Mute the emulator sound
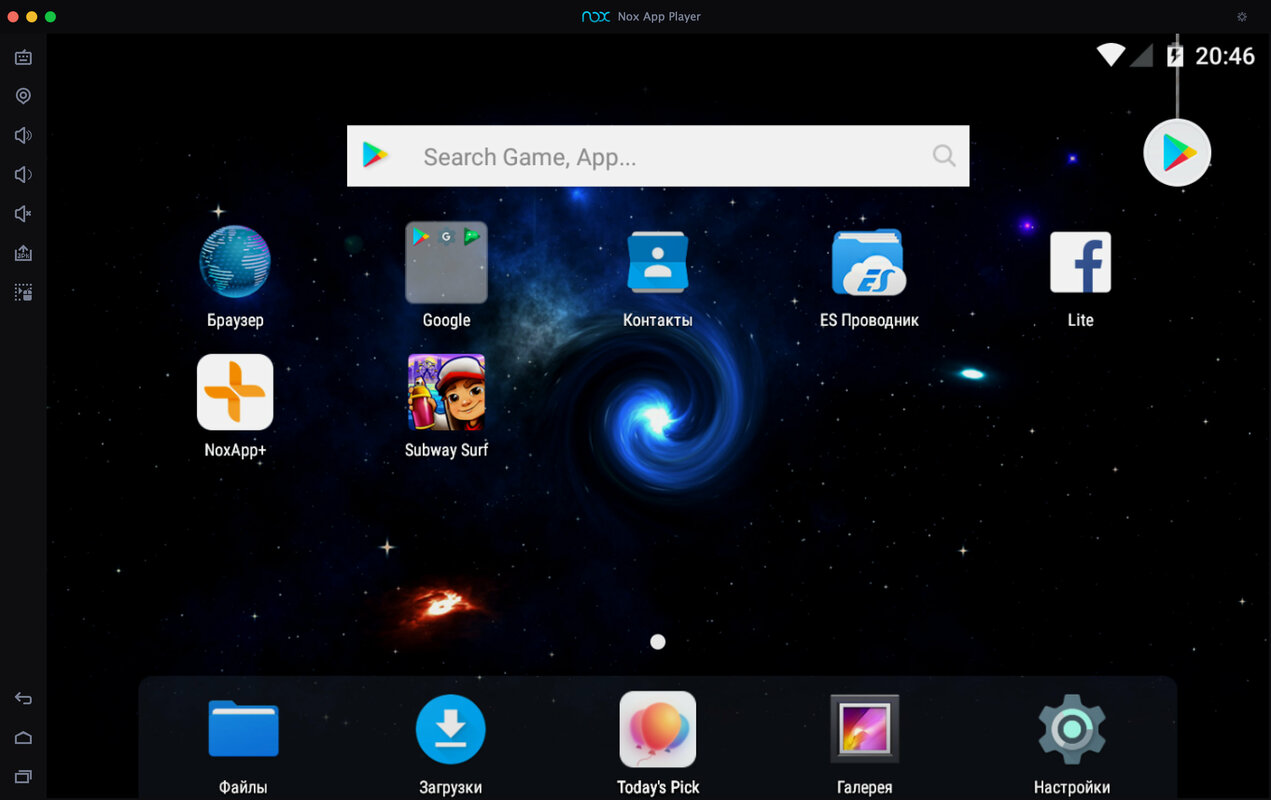Screen dimensions: 1271x800 (23, 214)
